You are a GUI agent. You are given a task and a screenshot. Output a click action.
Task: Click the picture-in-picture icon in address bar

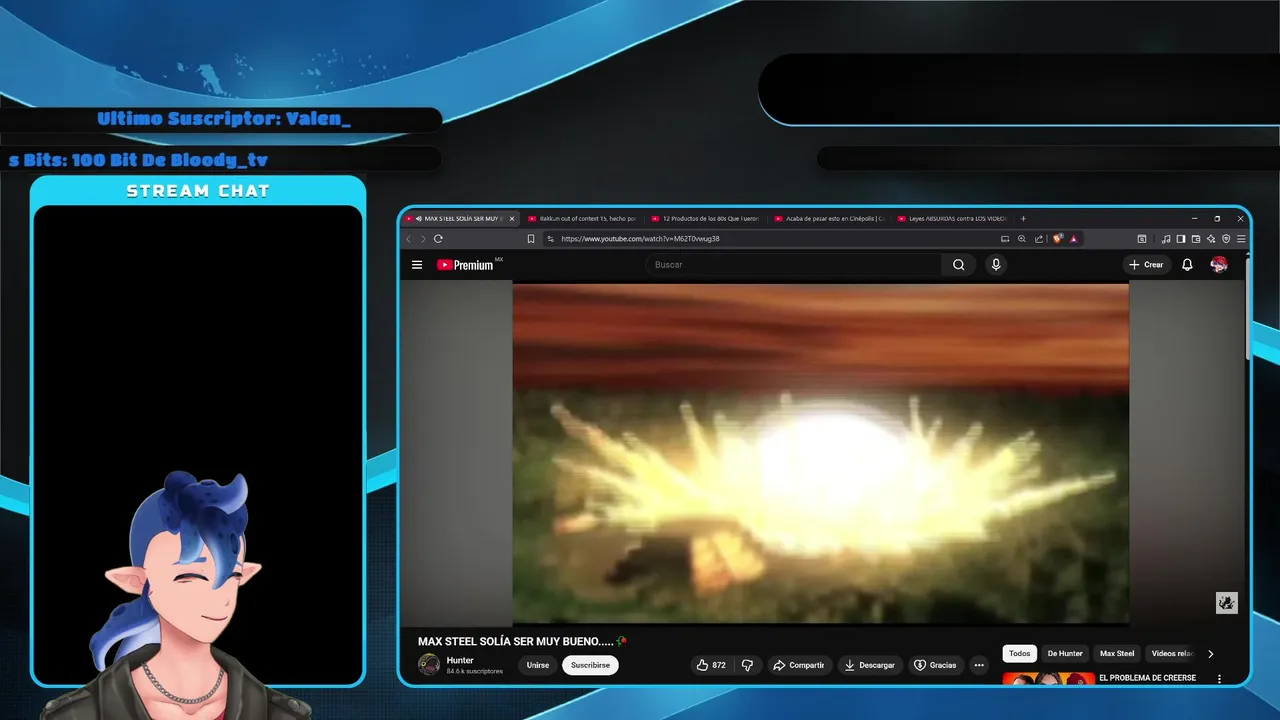1005,239
